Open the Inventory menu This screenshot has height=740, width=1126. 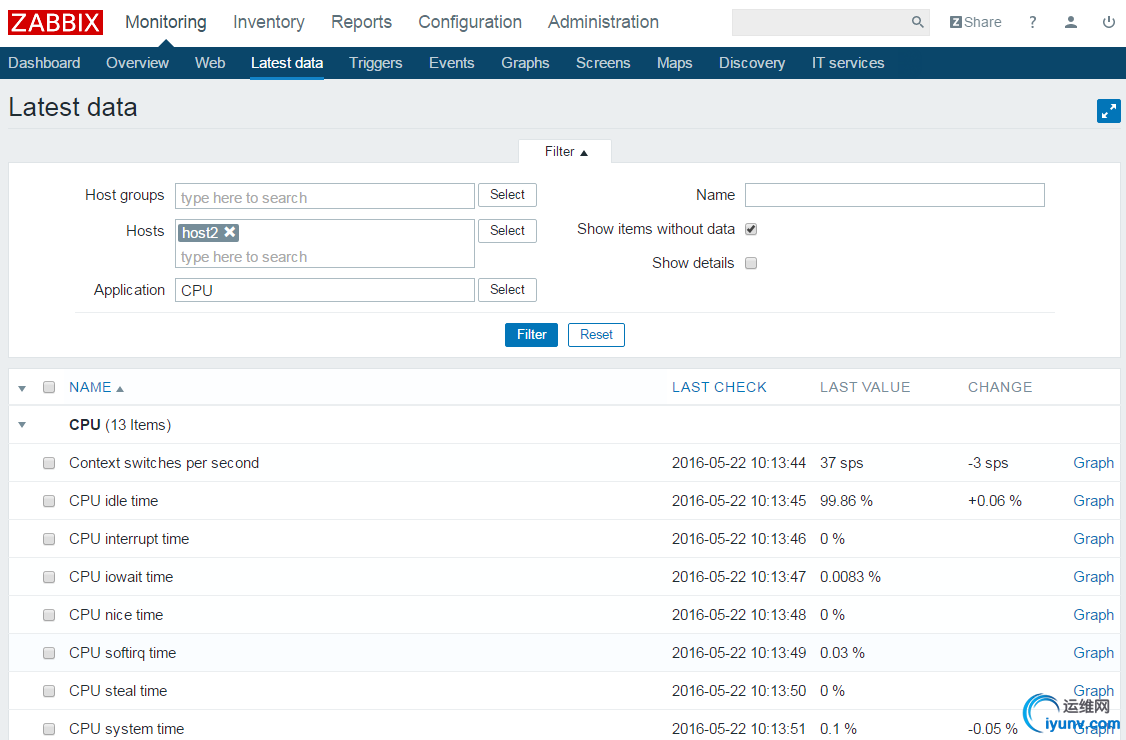(269, 22)
